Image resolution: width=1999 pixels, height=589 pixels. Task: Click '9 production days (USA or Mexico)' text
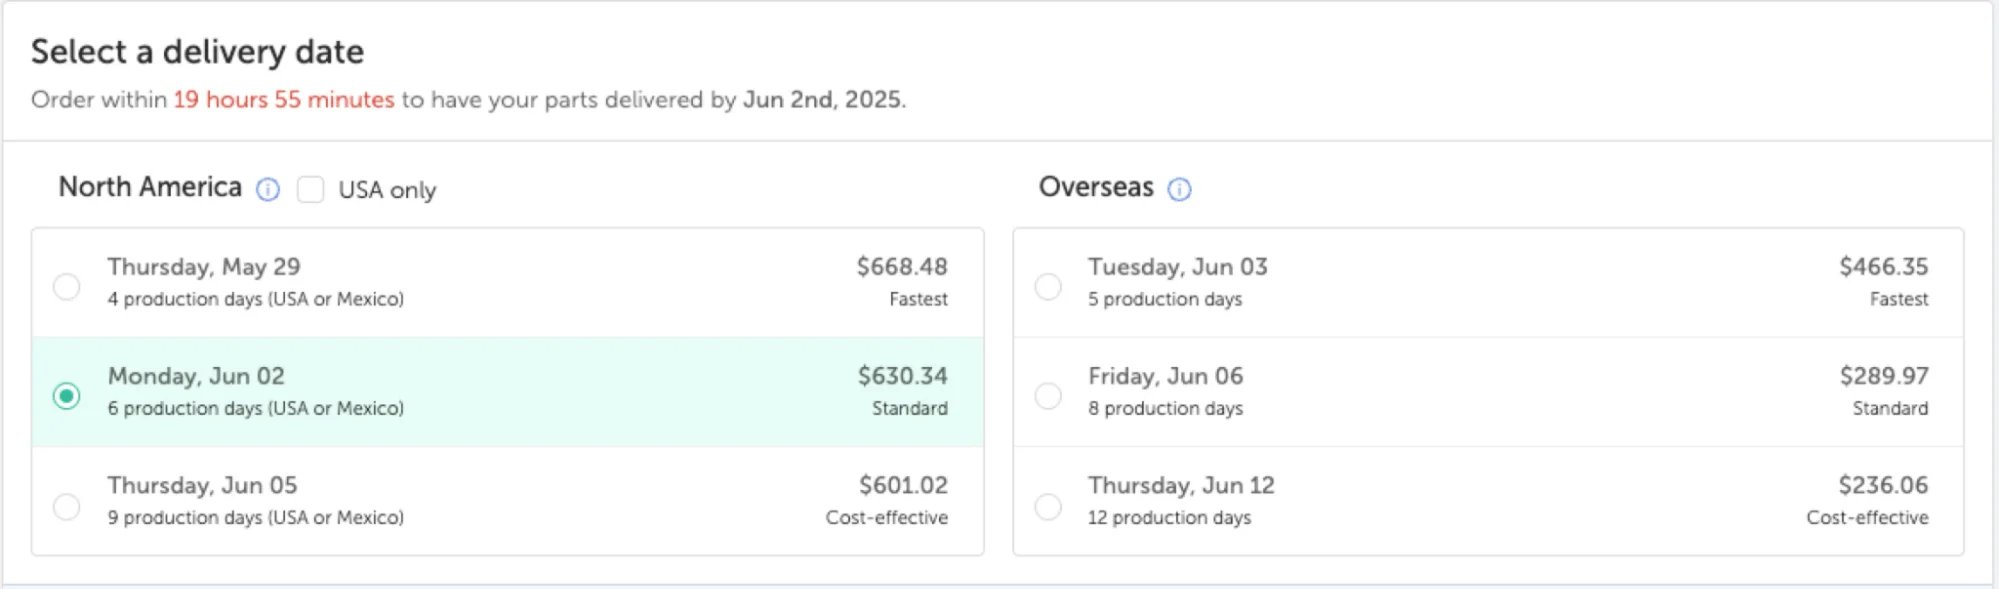point(256,517)
